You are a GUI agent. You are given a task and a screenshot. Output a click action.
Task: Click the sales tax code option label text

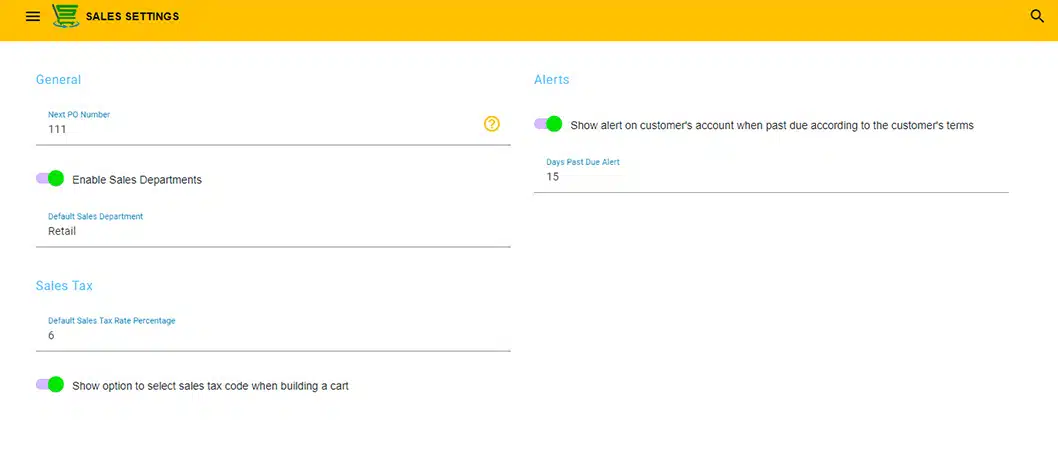210,386
